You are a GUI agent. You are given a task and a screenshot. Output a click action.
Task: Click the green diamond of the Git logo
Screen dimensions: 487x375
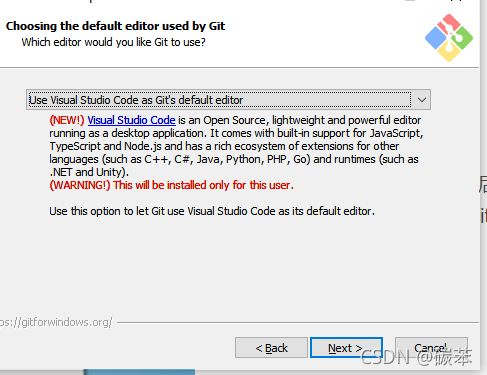point(462,38)
